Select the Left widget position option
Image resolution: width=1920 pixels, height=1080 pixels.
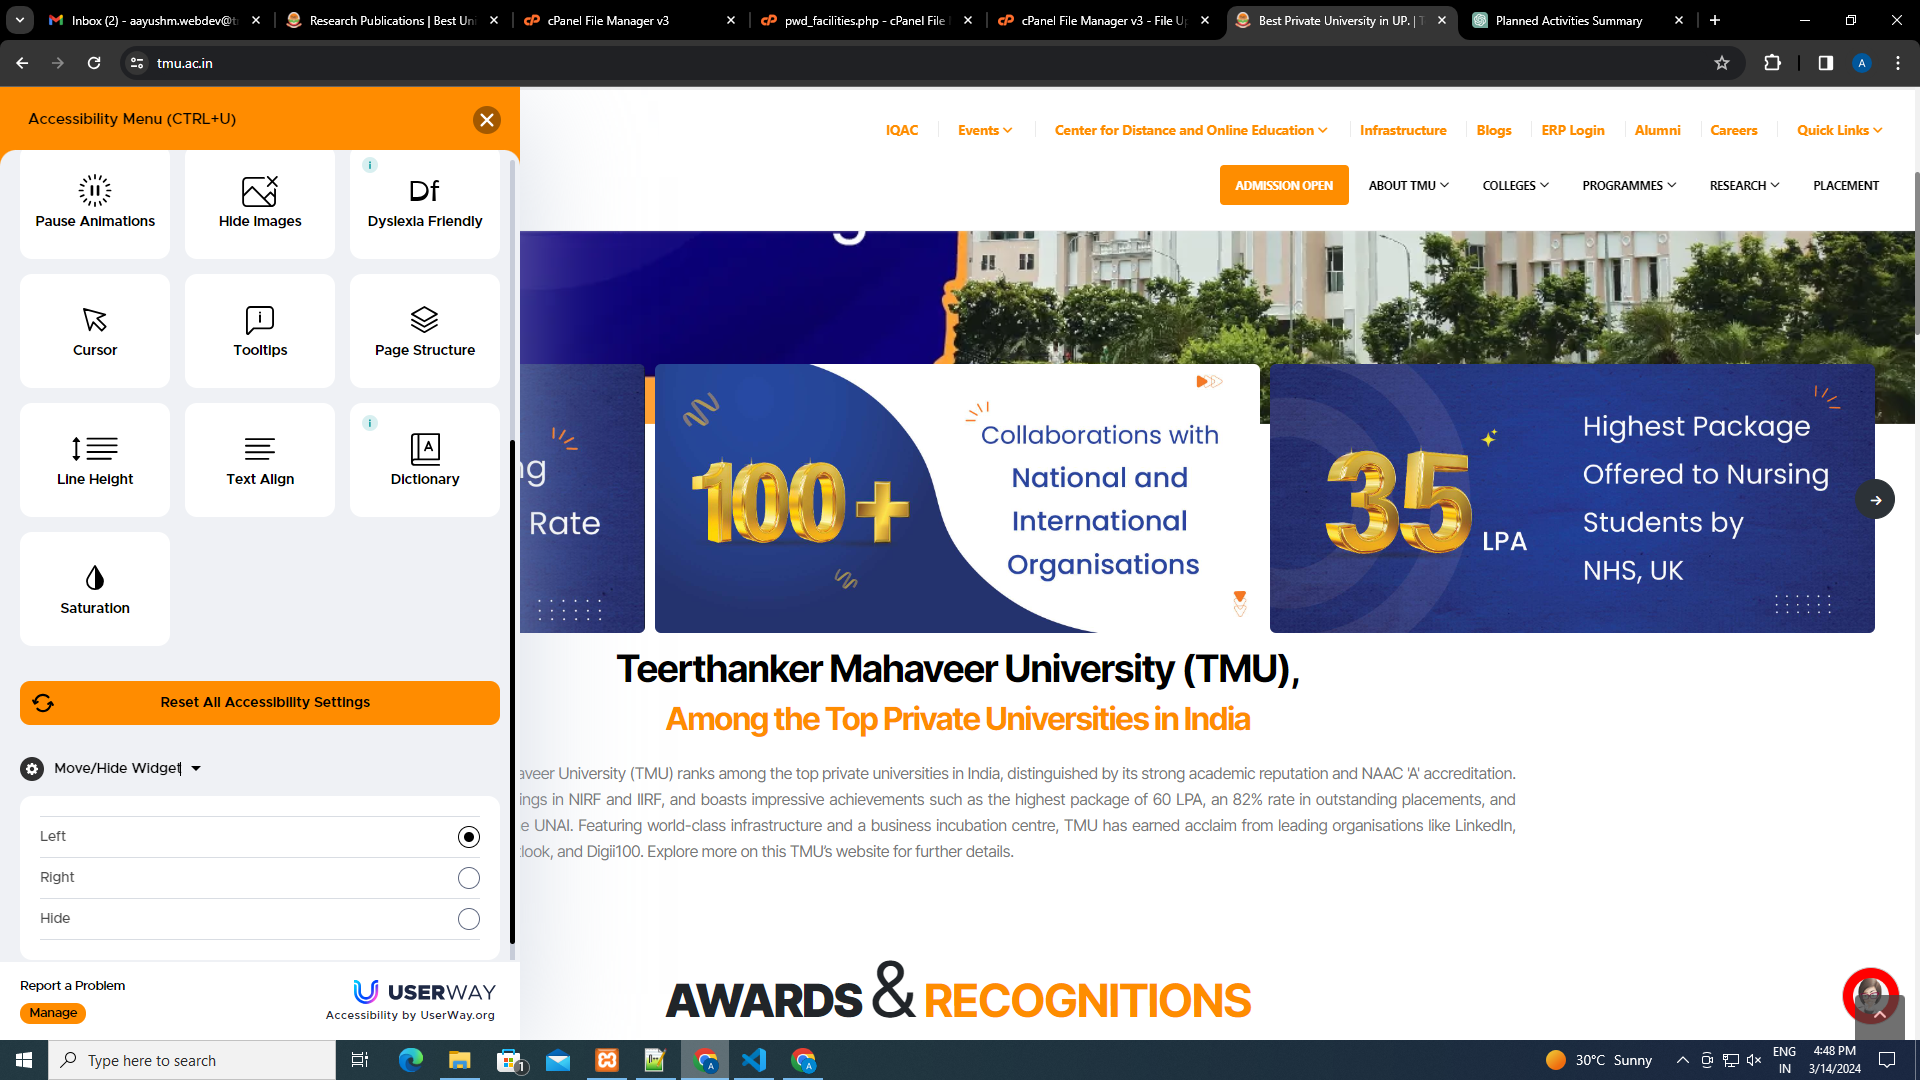[x=468, y=836]
